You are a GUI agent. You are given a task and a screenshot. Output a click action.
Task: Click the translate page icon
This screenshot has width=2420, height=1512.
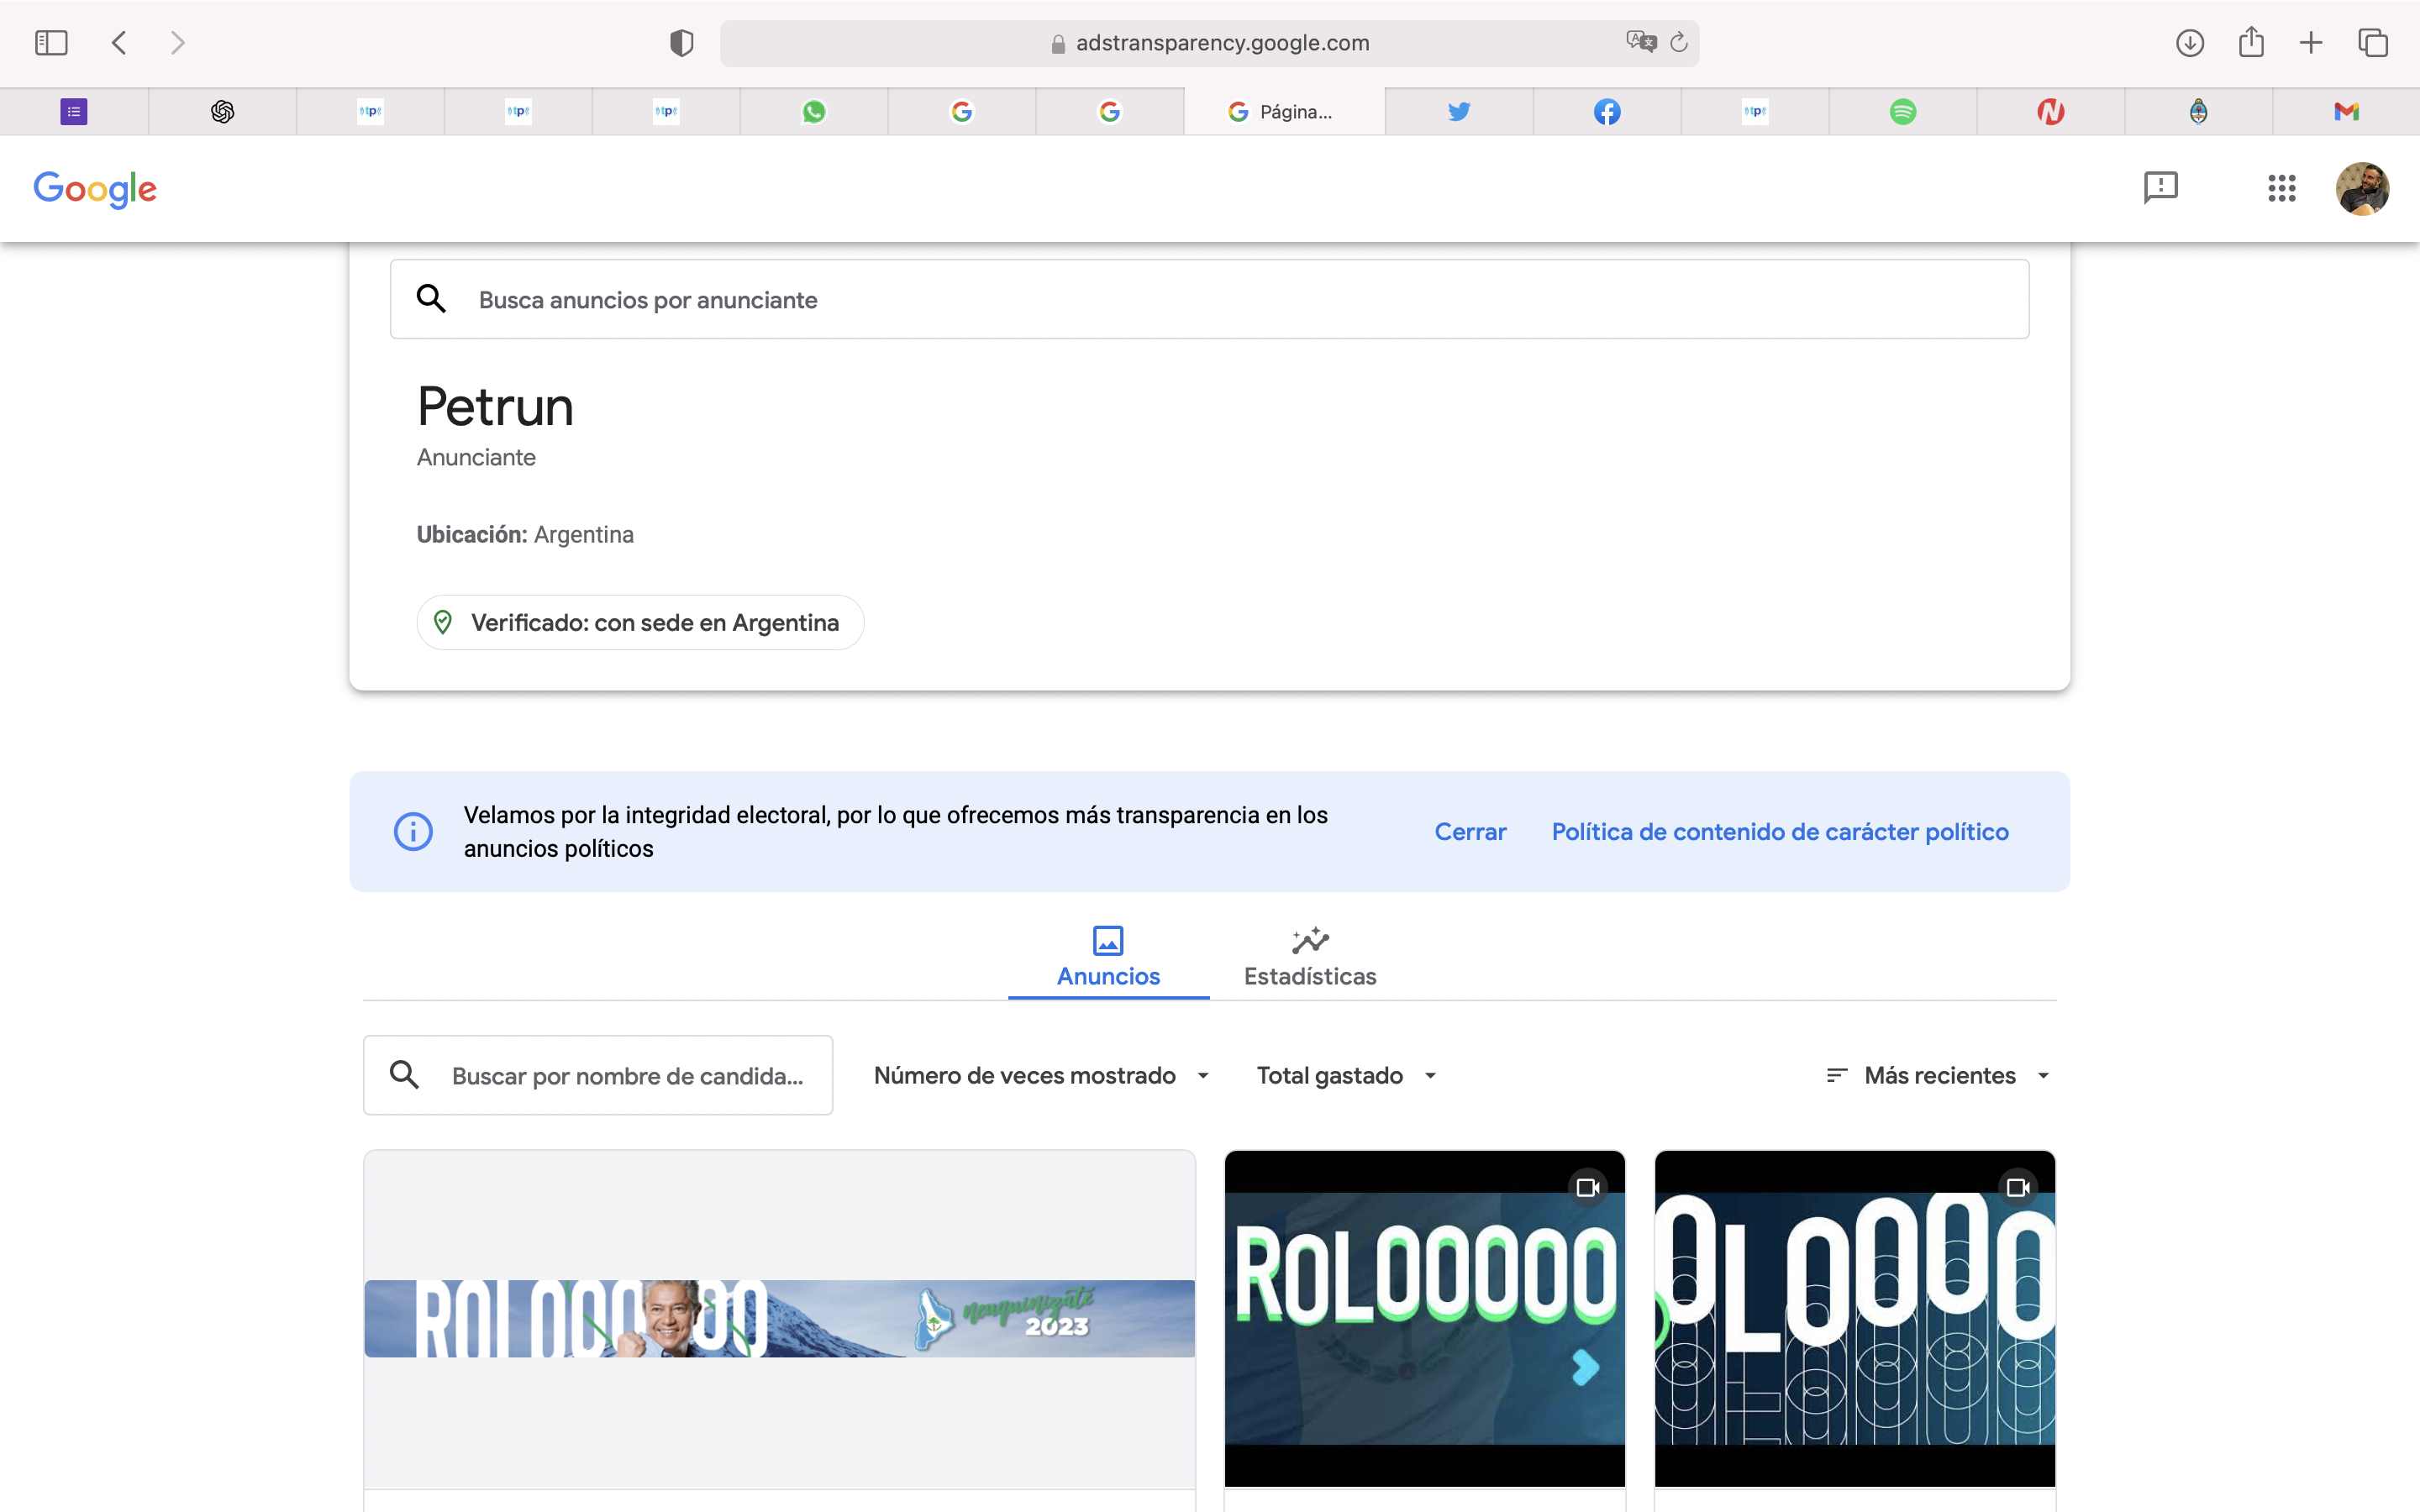(x=1640, y=42)
